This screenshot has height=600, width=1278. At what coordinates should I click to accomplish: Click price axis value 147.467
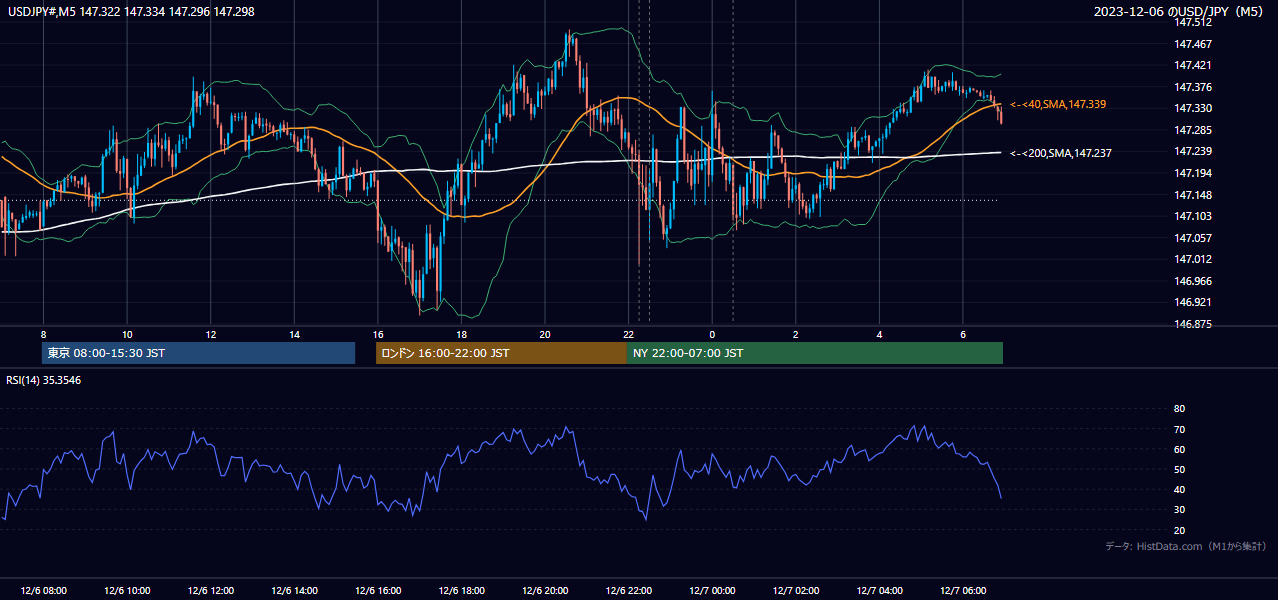[1193, 44]
